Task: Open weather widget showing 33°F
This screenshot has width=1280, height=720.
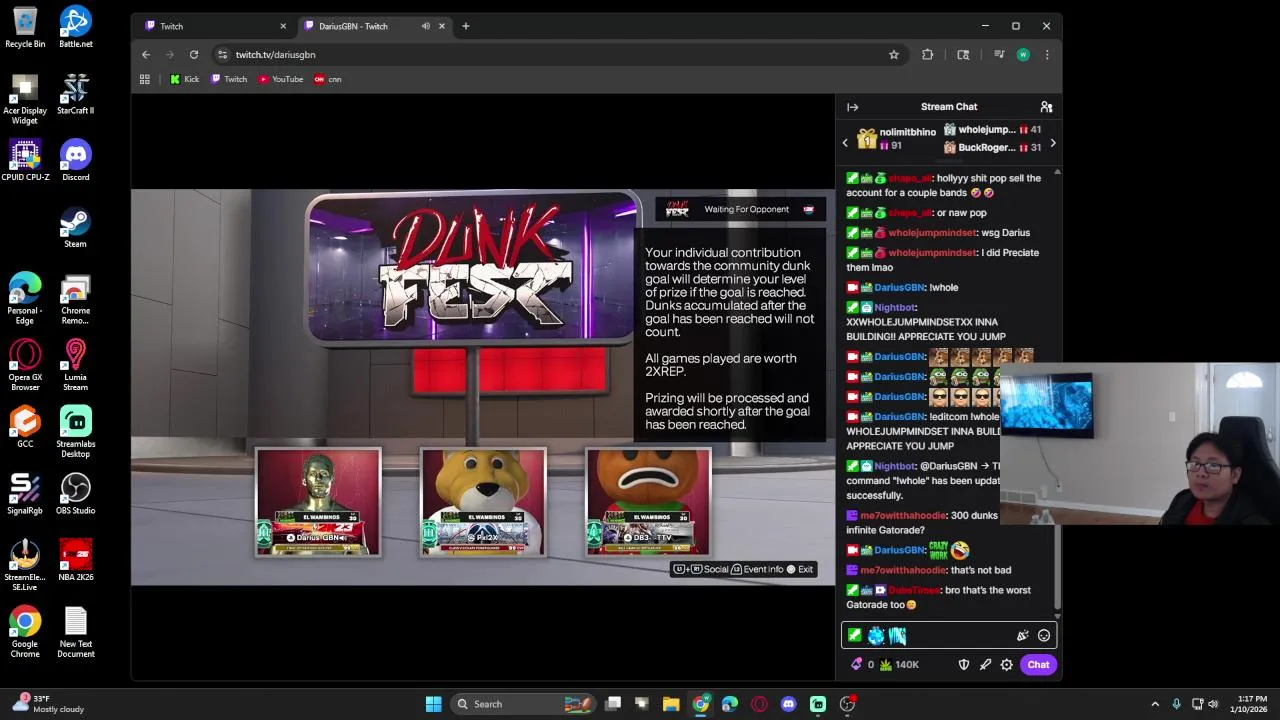Action: coord(48,704)
